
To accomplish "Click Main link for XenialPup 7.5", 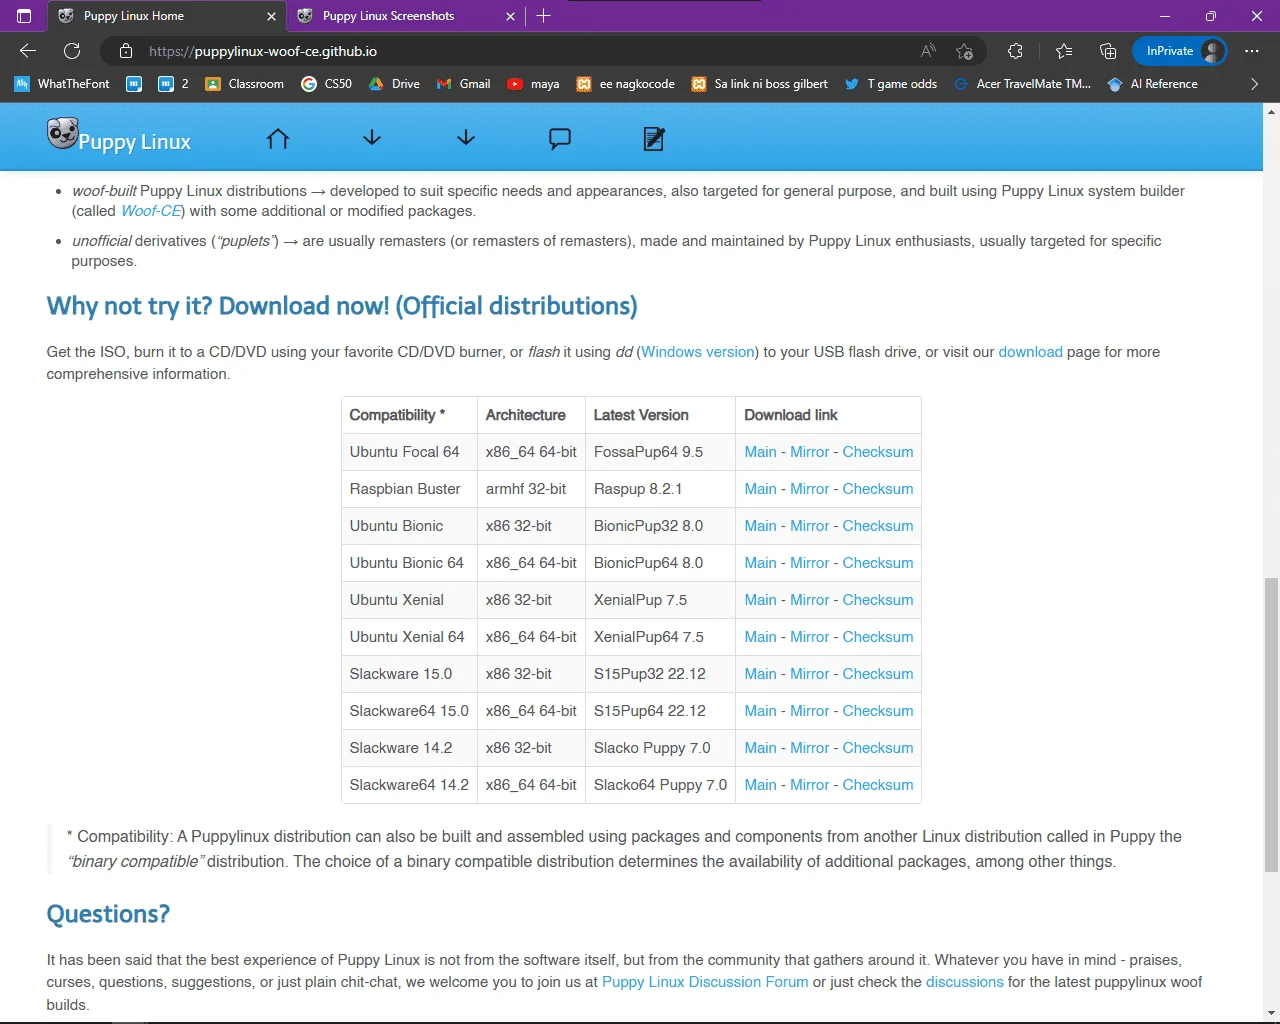I will (760, 600).
